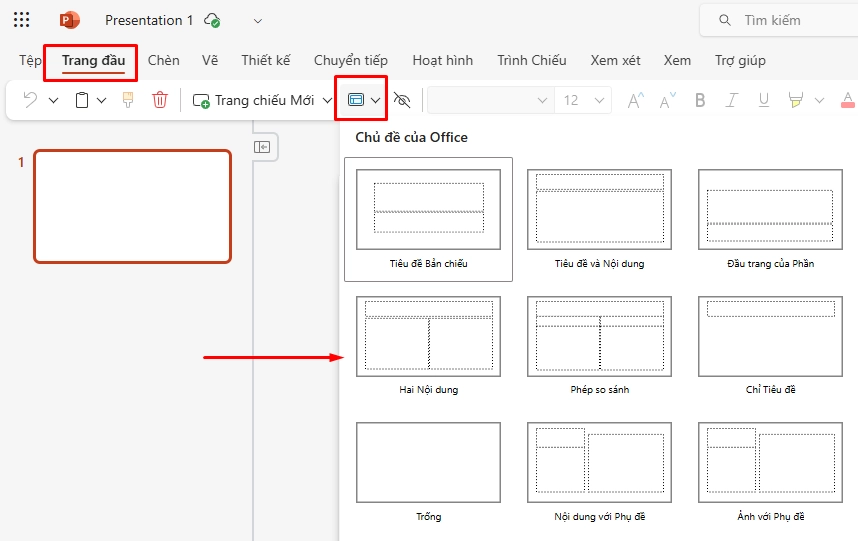Apply the yellow text highlight color

[x=796, y=100]
